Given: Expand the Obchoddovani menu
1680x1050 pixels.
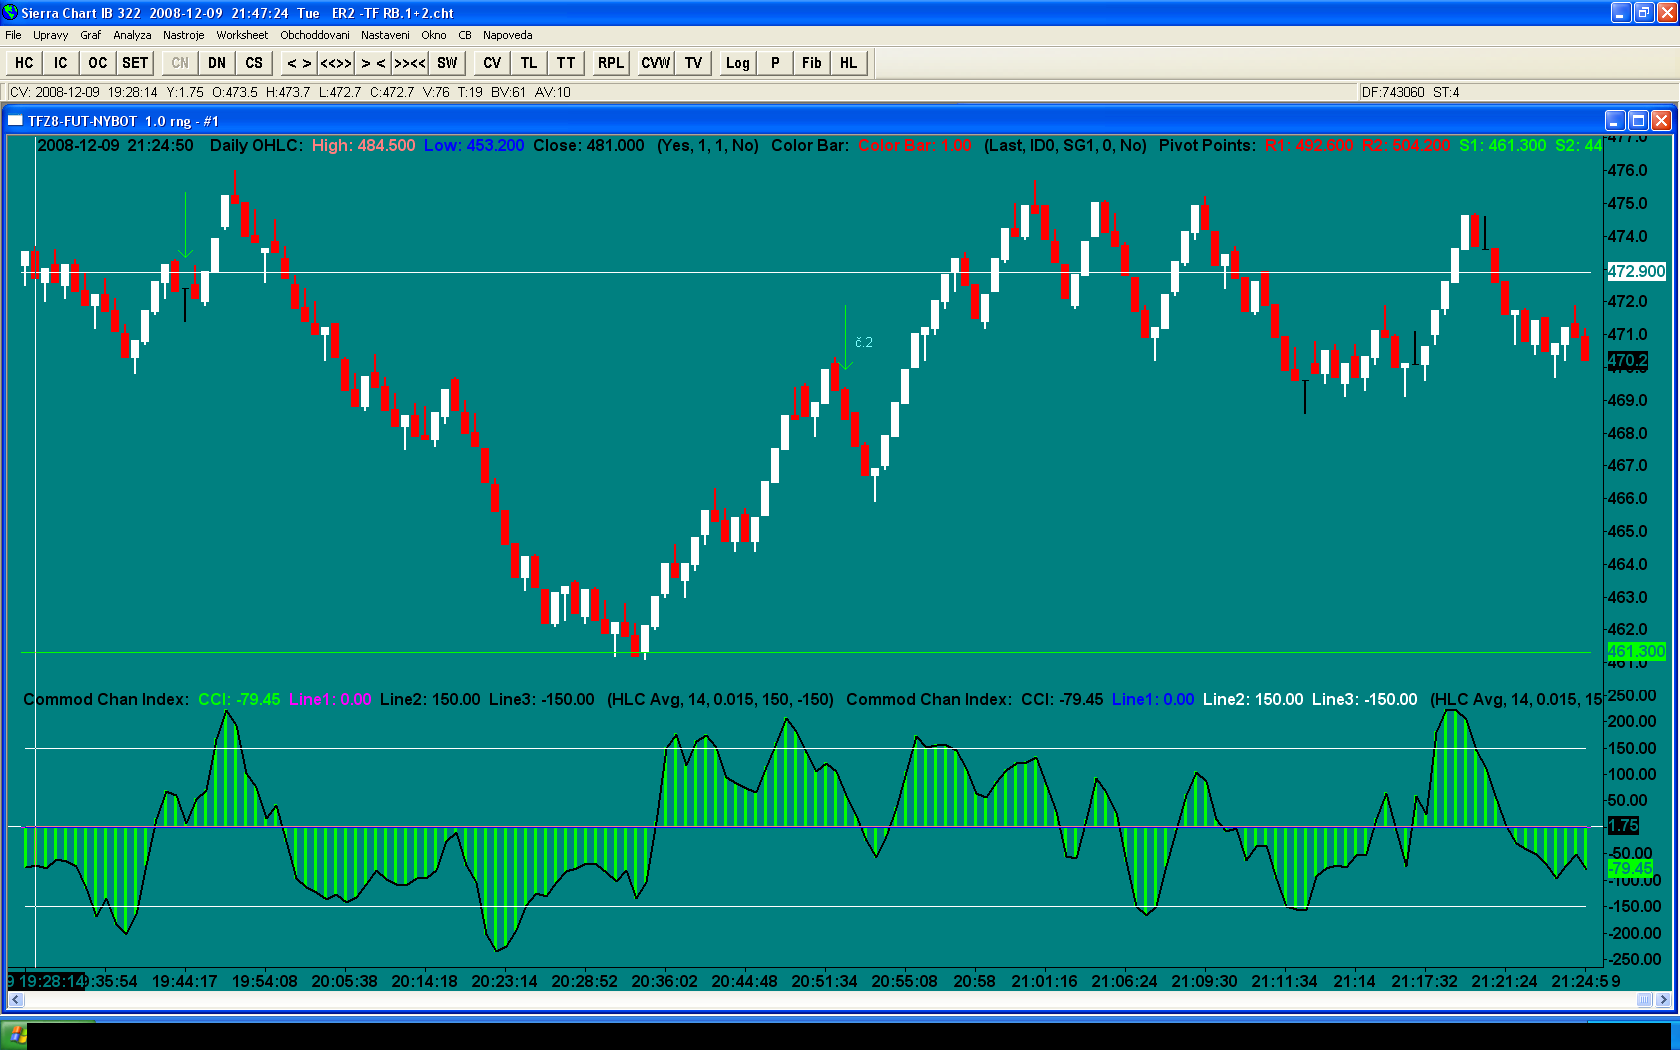Looking at the screenshot, I should click(315, 35).
